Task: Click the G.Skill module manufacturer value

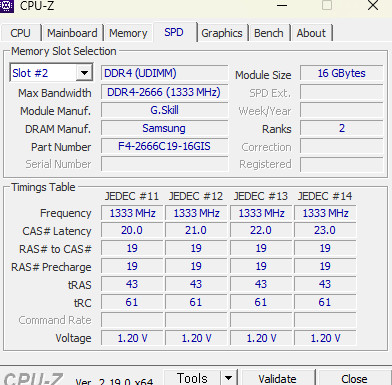Action: pos(164,110)
